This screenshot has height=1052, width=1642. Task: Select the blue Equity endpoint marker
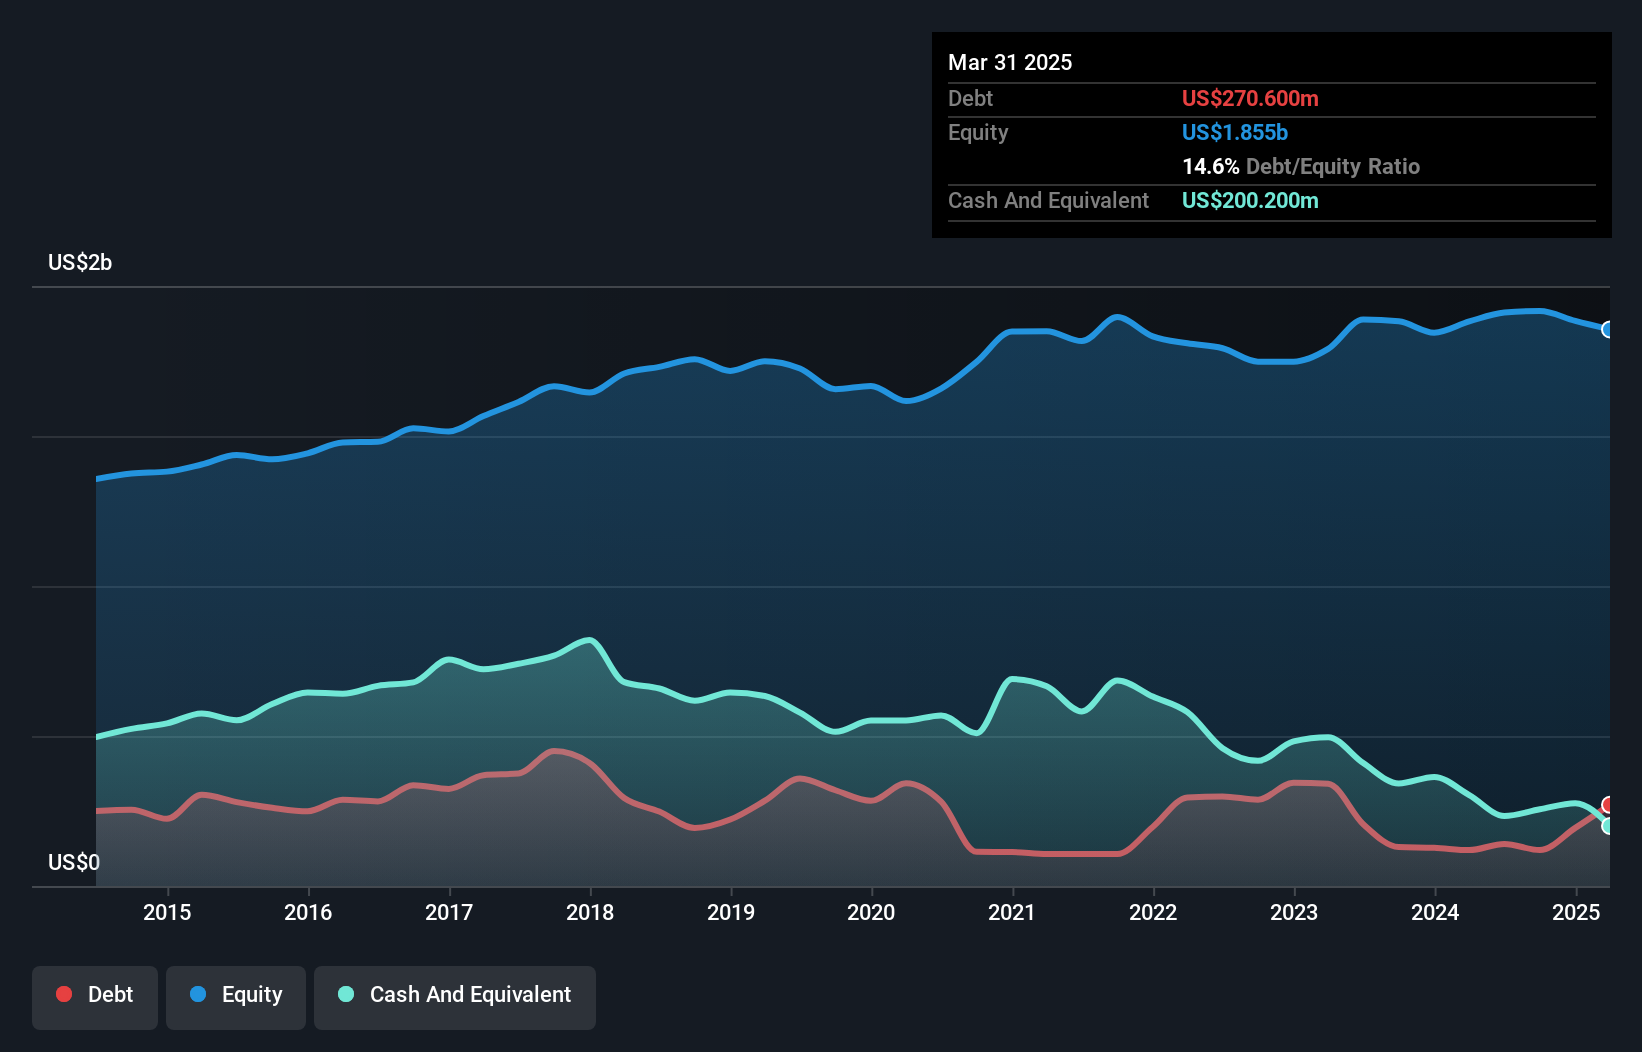click(x=1607, y=329)
